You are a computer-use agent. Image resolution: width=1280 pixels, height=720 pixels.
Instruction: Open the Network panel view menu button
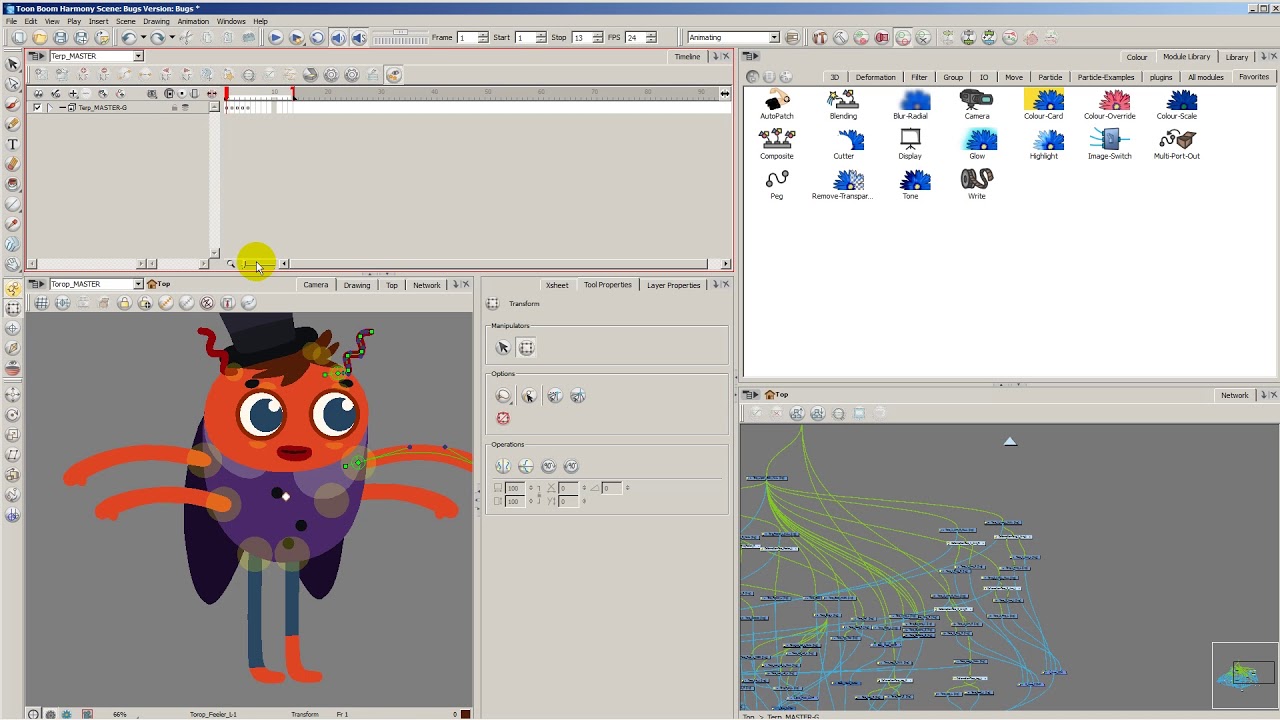749,395
